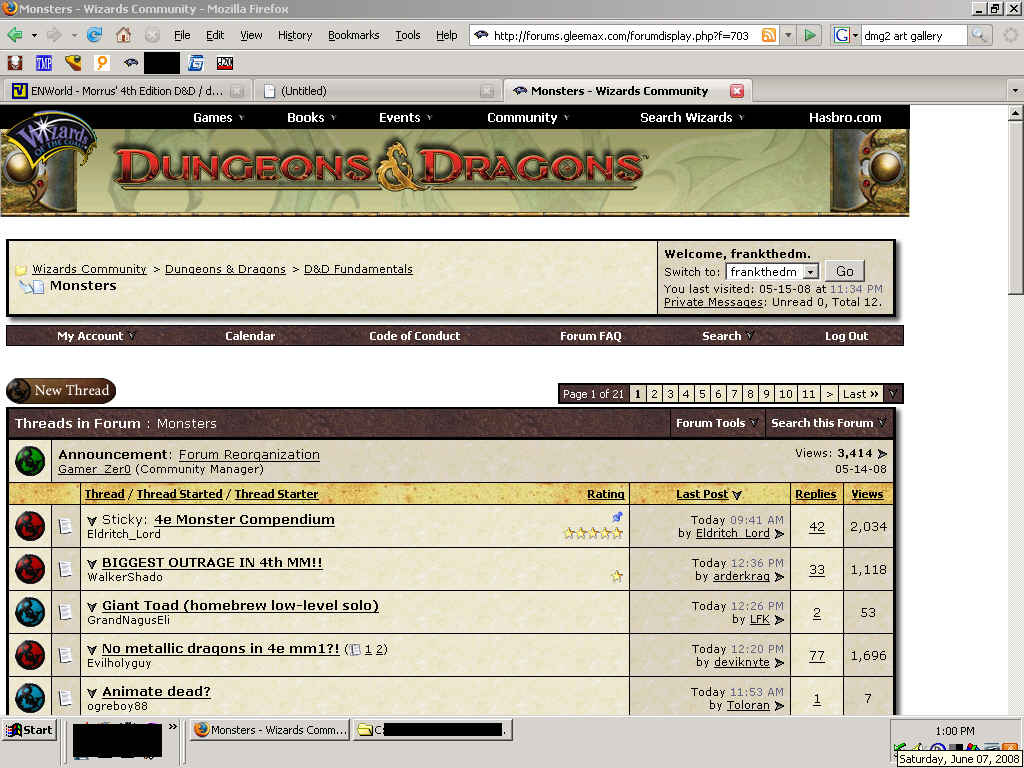The height and width of the screenshot is (768, 1024).
Task: Expand preview arrow for Animate dead? thread
Action: click(x=92, y=692)
